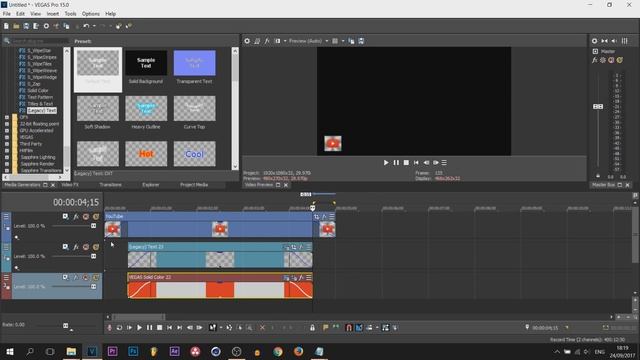Mute the Legacy Text video track
Screen dimensions: 640x360
86,247
